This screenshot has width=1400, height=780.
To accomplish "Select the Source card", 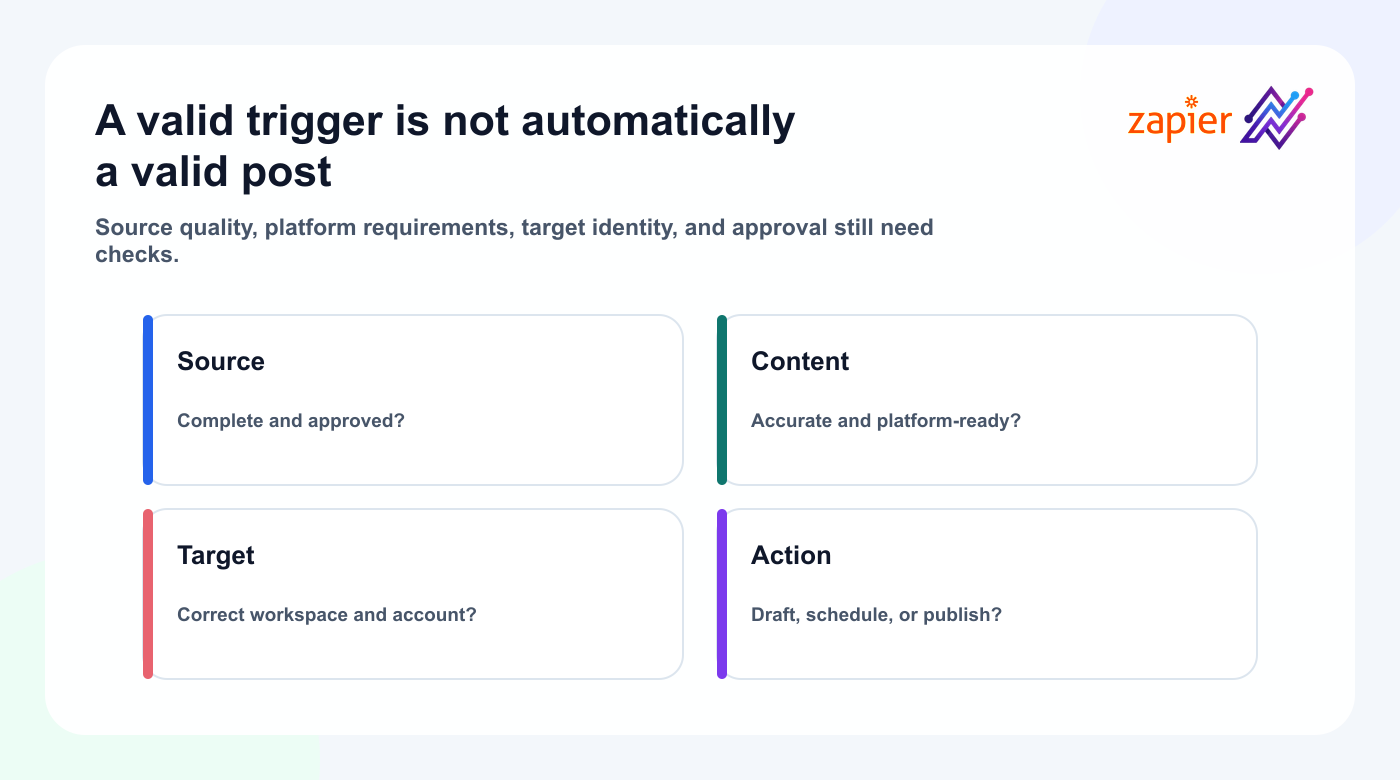I will [x=413, y=400].
